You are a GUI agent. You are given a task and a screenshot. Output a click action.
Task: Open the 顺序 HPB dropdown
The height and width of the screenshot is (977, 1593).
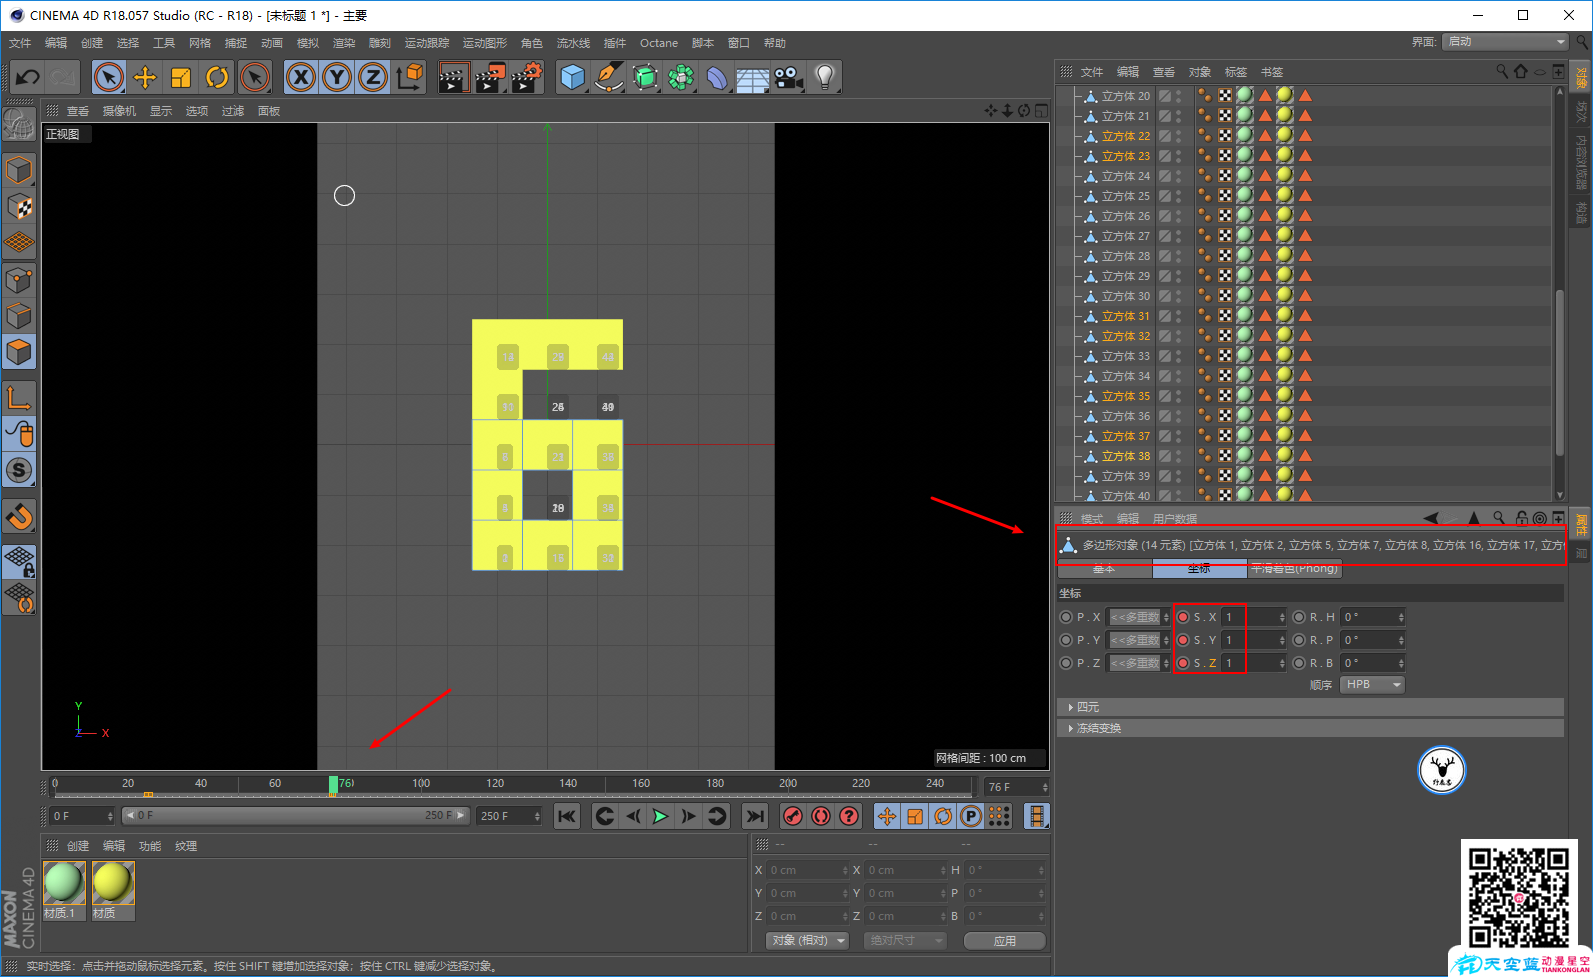pyautogui.click(x=1372, y=684)
